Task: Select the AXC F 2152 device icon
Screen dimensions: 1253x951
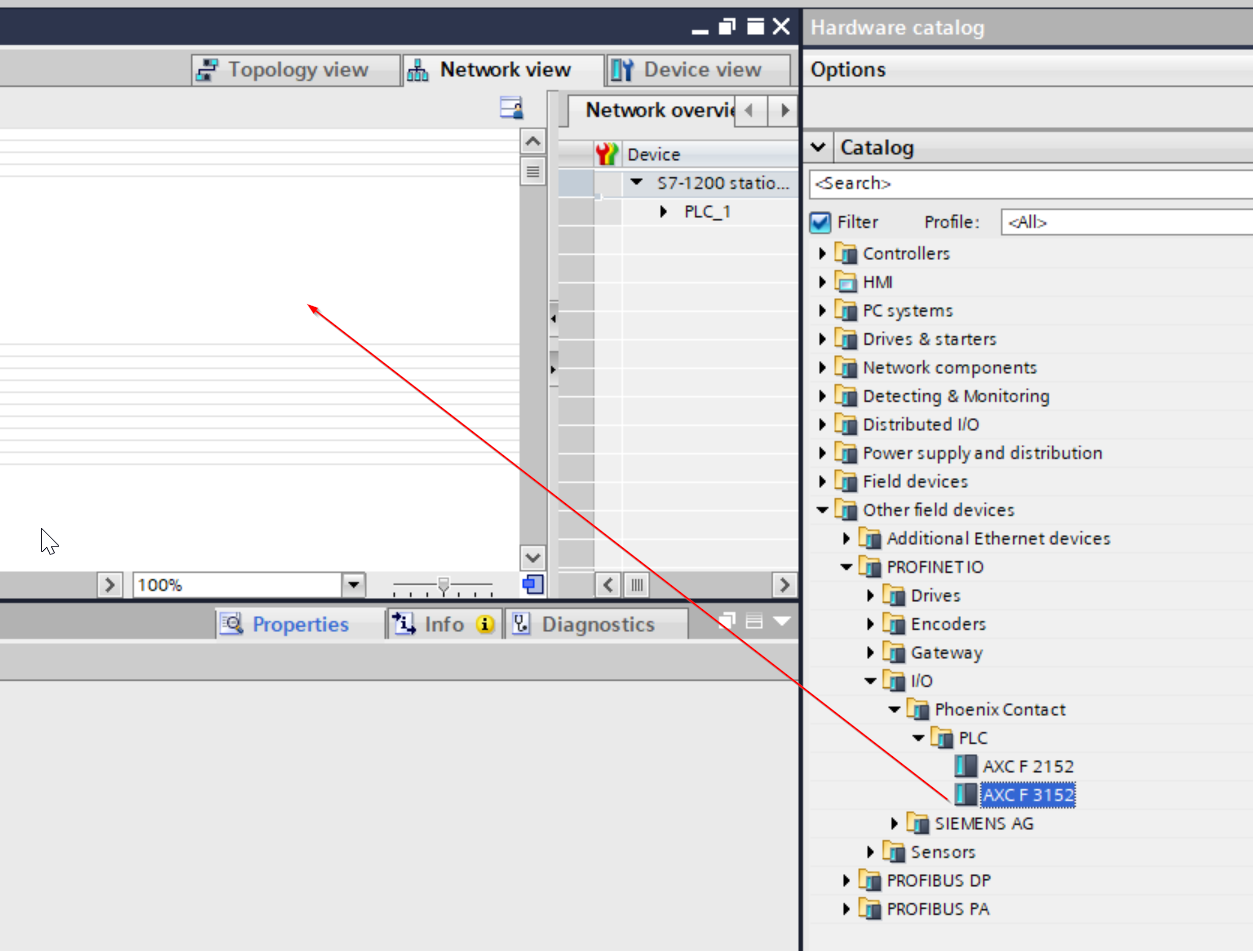Action: pyautogui.click(x=965, y=766)
